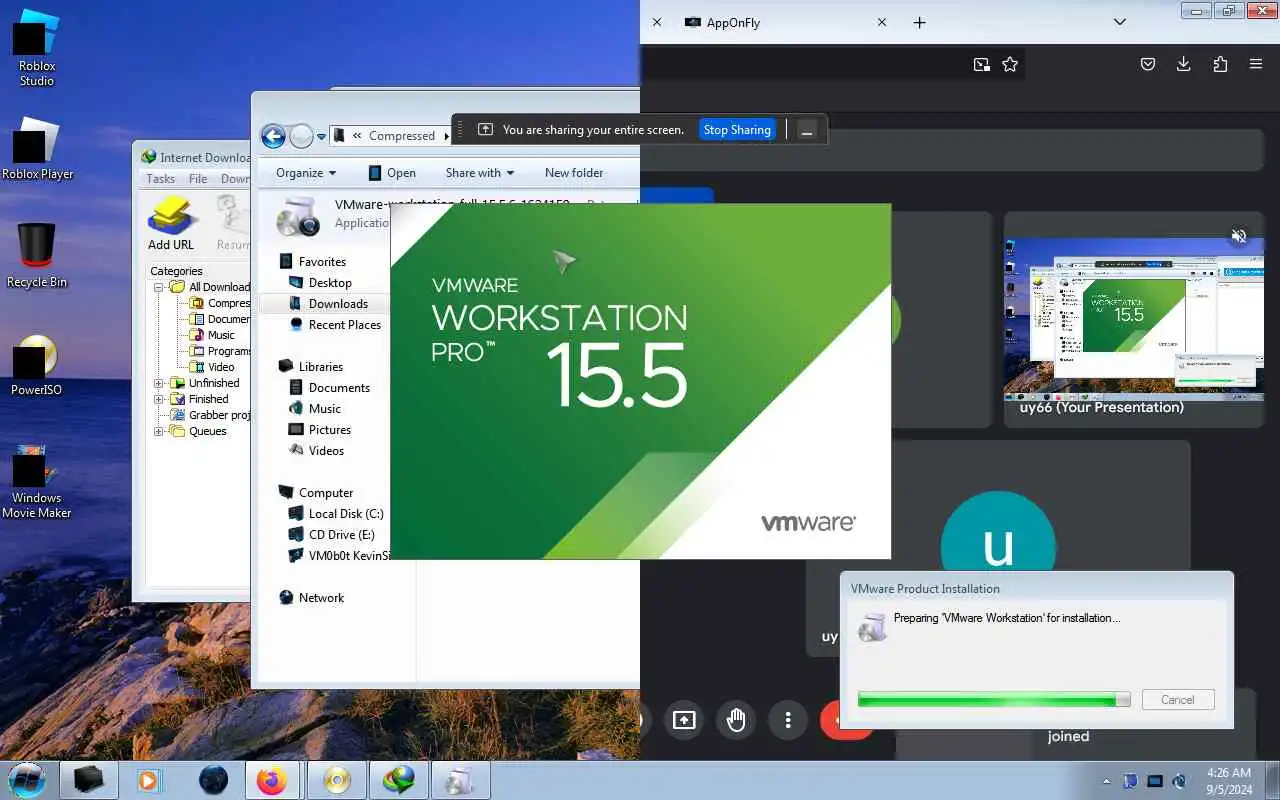This screenshot has height=800, width=1280.
Task: Show hidden system tray icons
Action: 1106,781
